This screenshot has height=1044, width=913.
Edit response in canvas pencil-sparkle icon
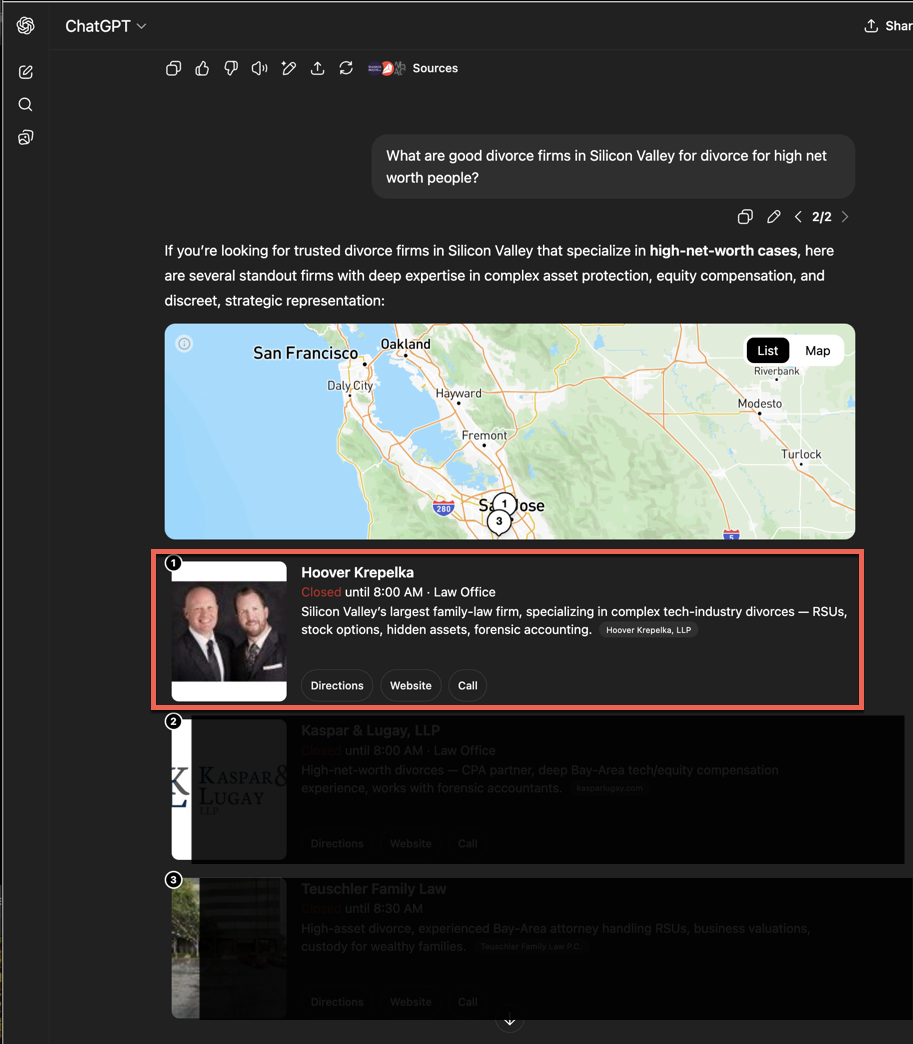click(x=288, y=68)
